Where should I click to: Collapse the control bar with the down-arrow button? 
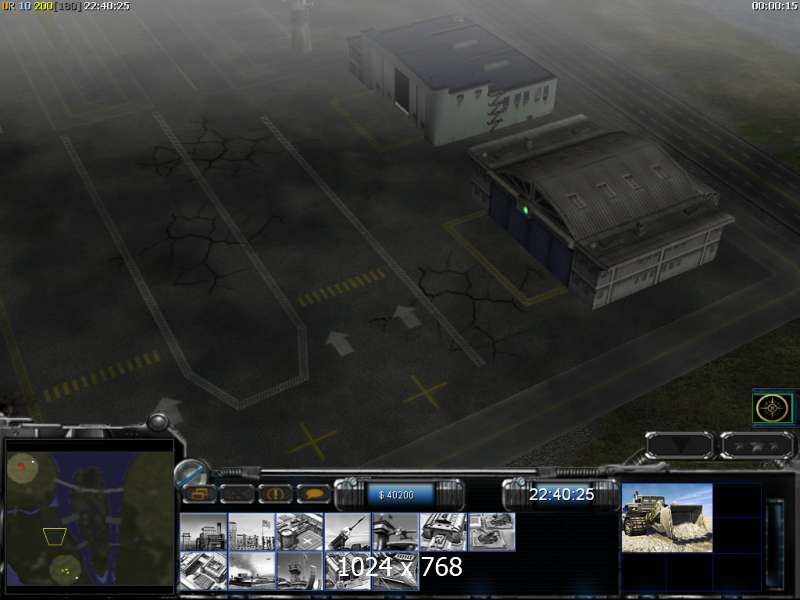[x=679, y=445]
